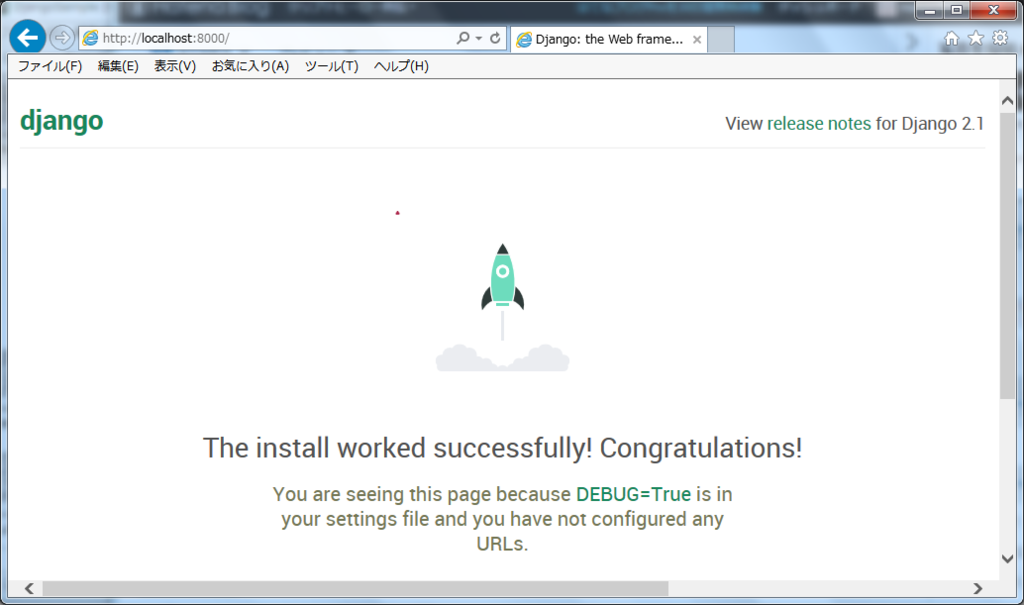The height and width of the screenshot is (605, 1024).
Task: Open Favorites with the star icon
Action: point(976,39)
